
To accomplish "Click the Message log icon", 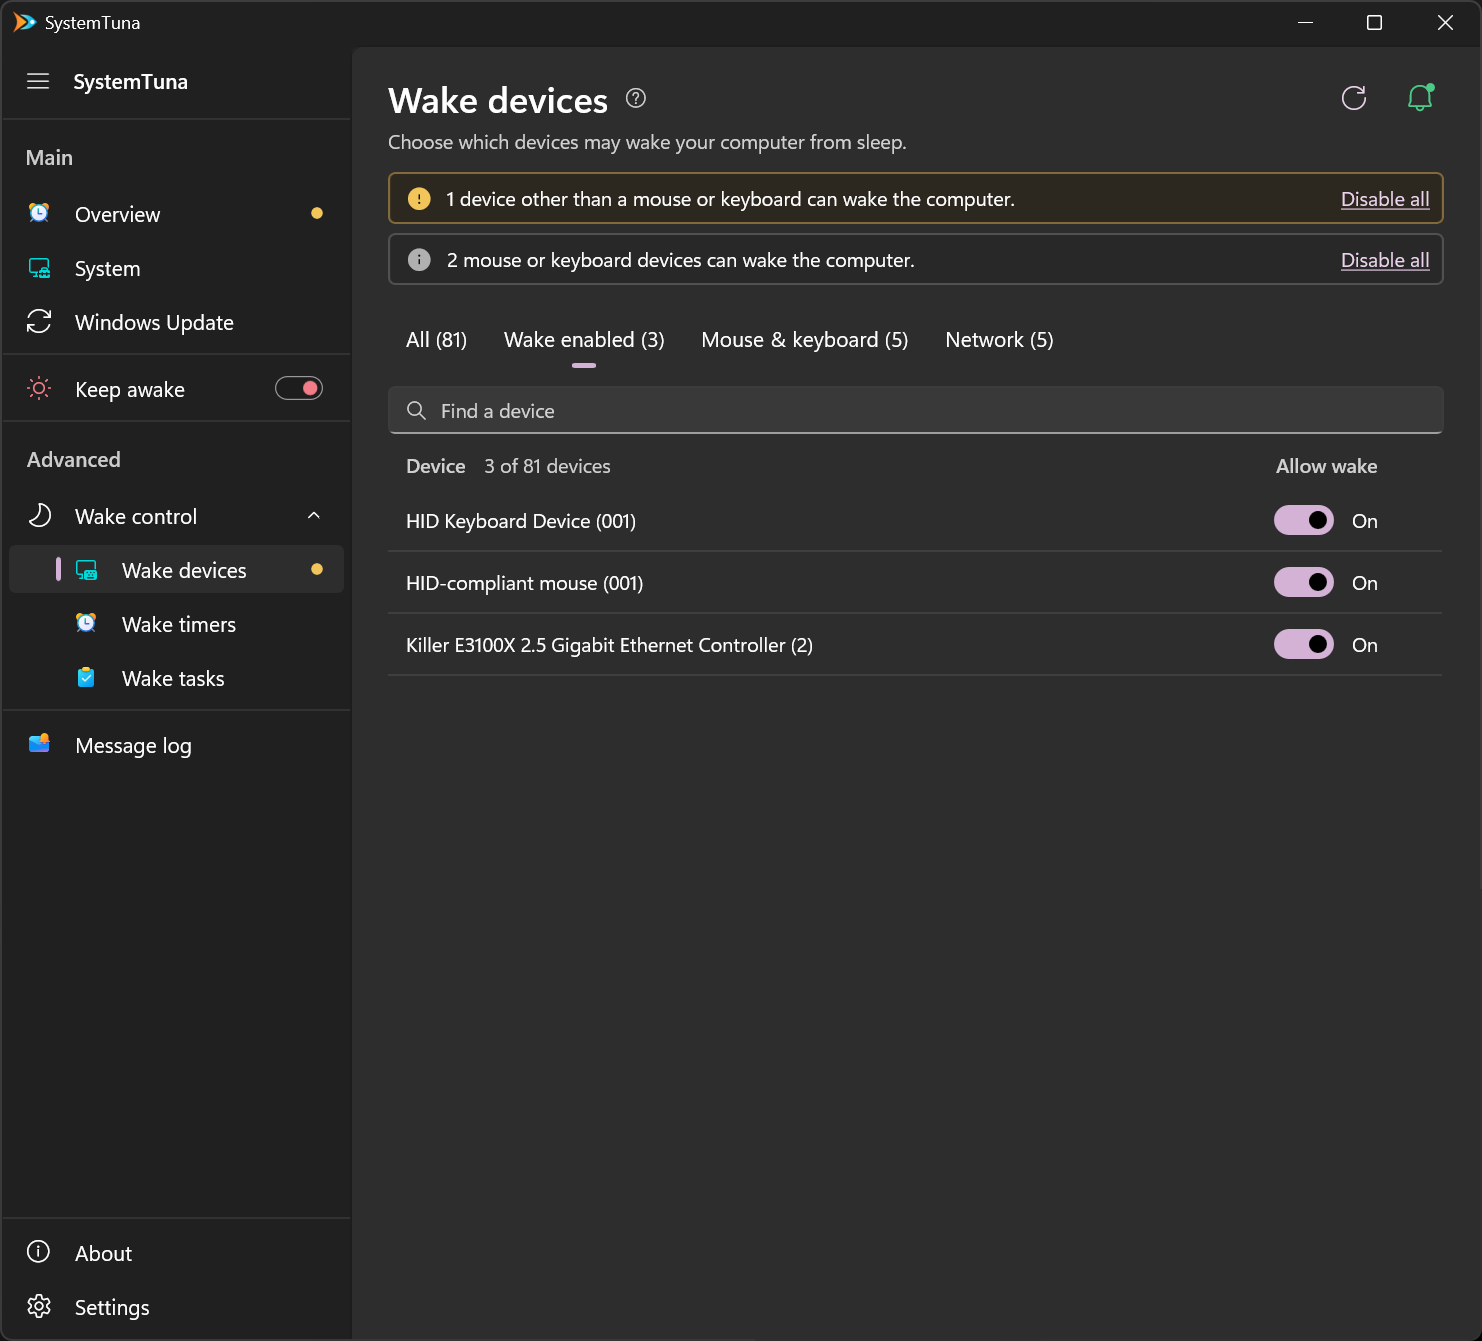I will [x=39, y=743].
